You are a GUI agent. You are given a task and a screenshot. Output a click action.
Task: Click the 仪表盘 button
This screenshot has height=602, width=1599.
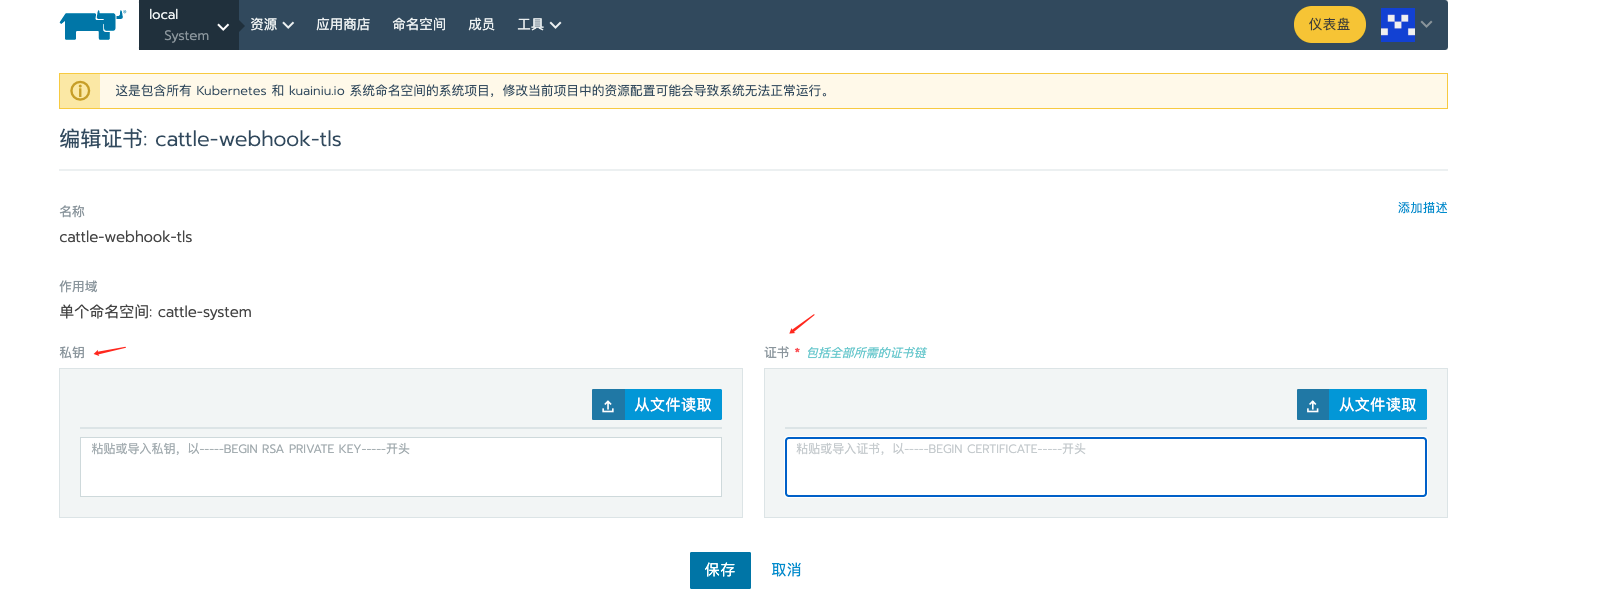tap(1329, 24)
